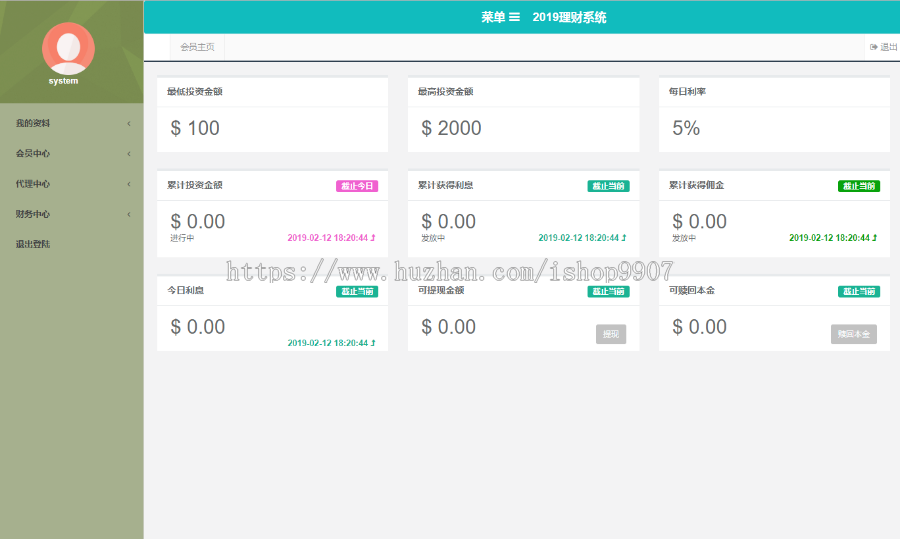Click the 累计投资金额 card title
The height and width of the screenshot is (539, 900).
pyautogui.click(x=195, y=185)
